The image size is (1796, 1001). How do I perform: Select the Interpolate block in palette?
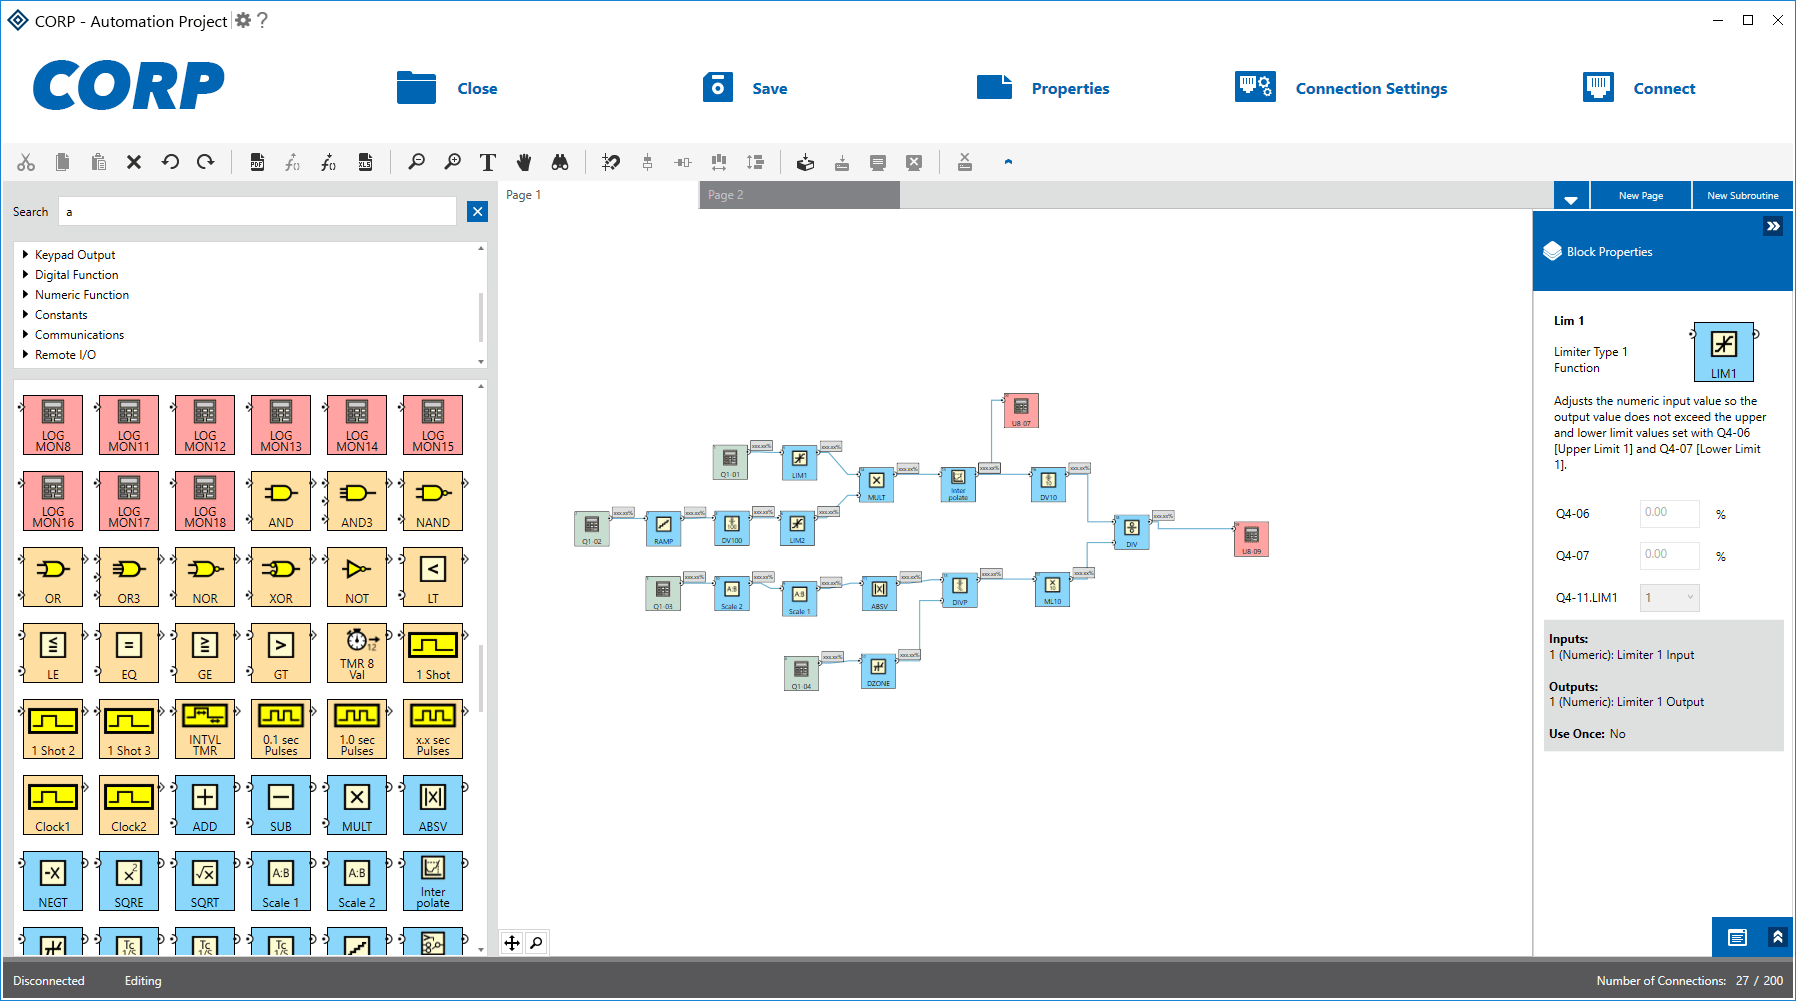(x=433, y=881)
